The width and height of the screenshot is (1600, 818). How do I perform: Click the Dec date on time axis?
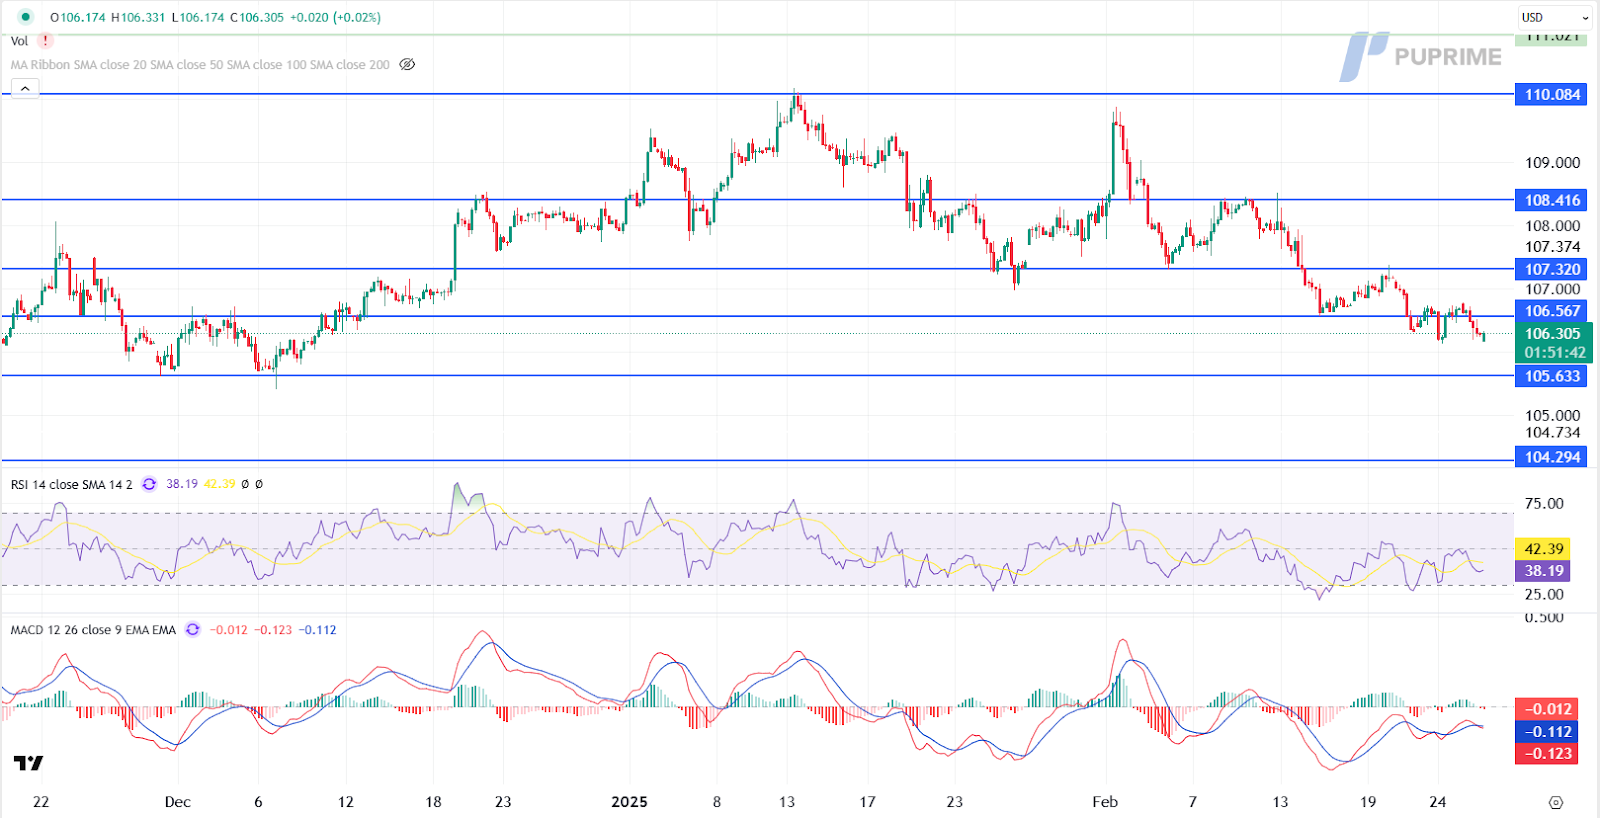pyautogui.click(x=177, y=802)
